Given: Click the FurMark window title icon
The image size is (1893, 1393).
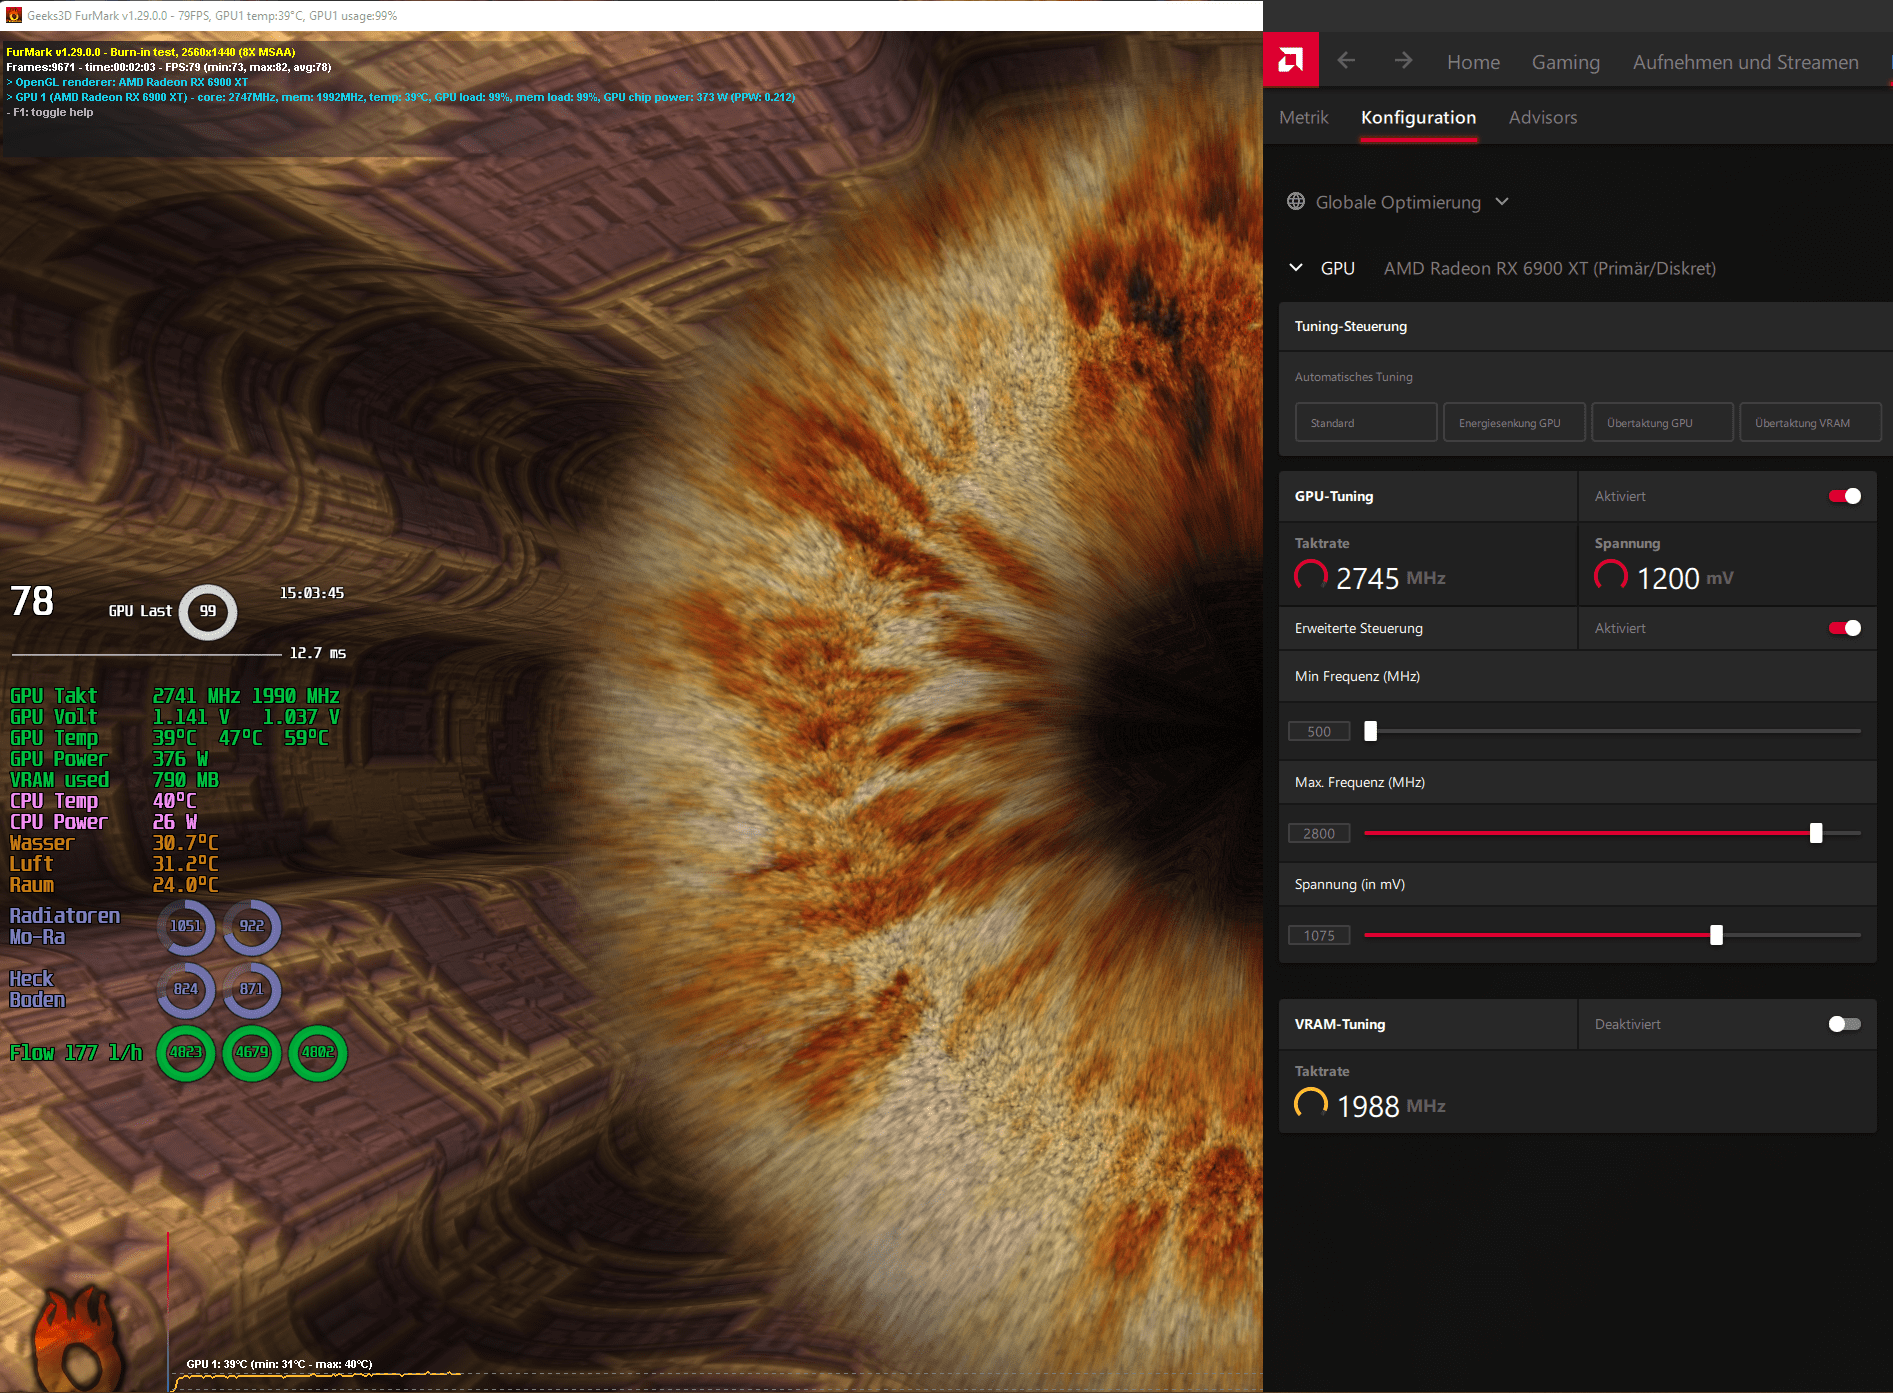Looking at the screenshot, I should tap(13, 15).
